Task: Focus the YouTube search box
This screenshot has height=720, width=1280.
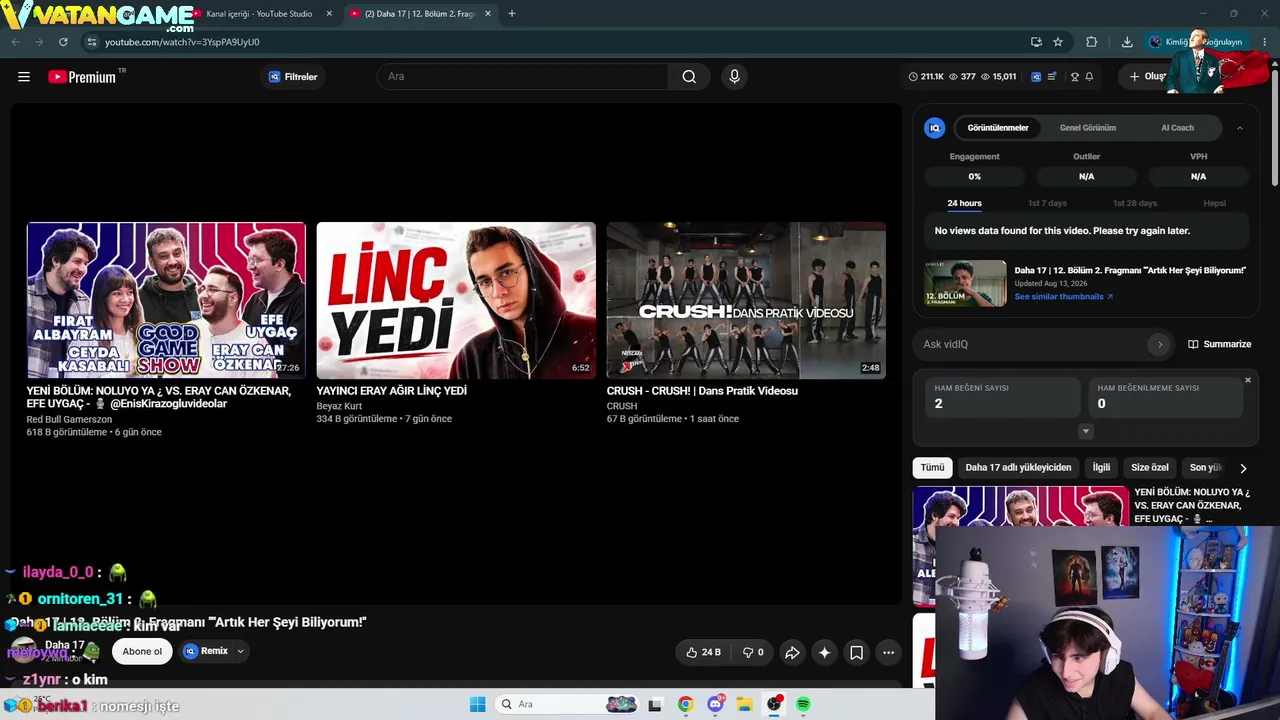Action: coord(522,77)
